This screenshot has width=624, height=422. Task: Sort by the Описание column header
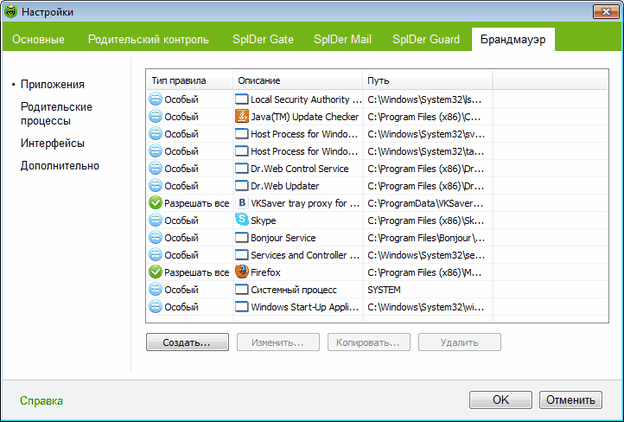[x=298, y=80]
